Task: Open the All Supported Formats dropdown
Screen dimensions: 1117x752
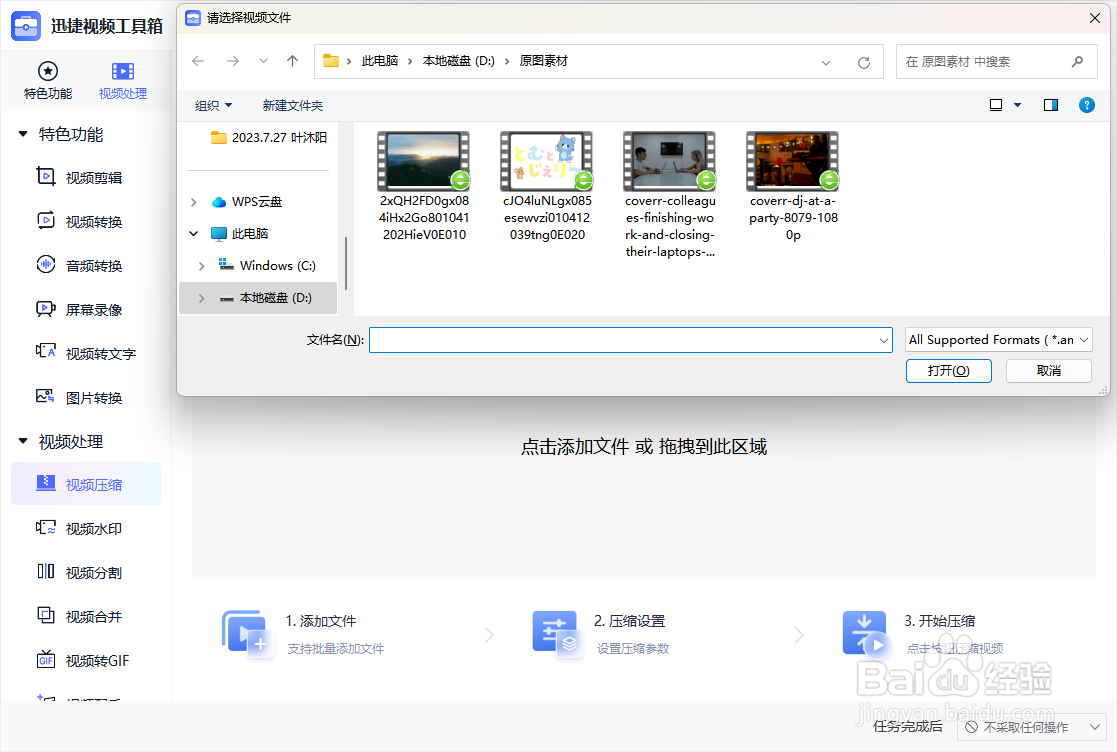Action: (x=998, y=339)
